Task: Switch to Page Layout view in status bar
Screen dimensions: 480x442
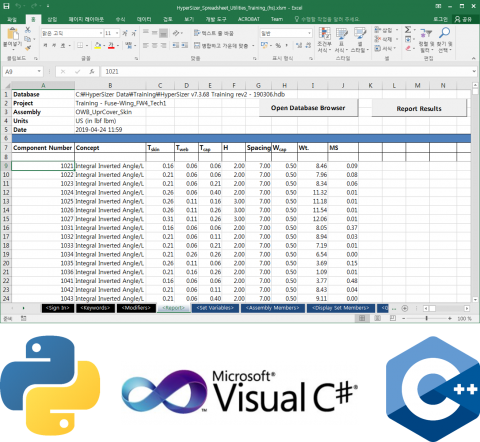Action: (x=377, y=318)
